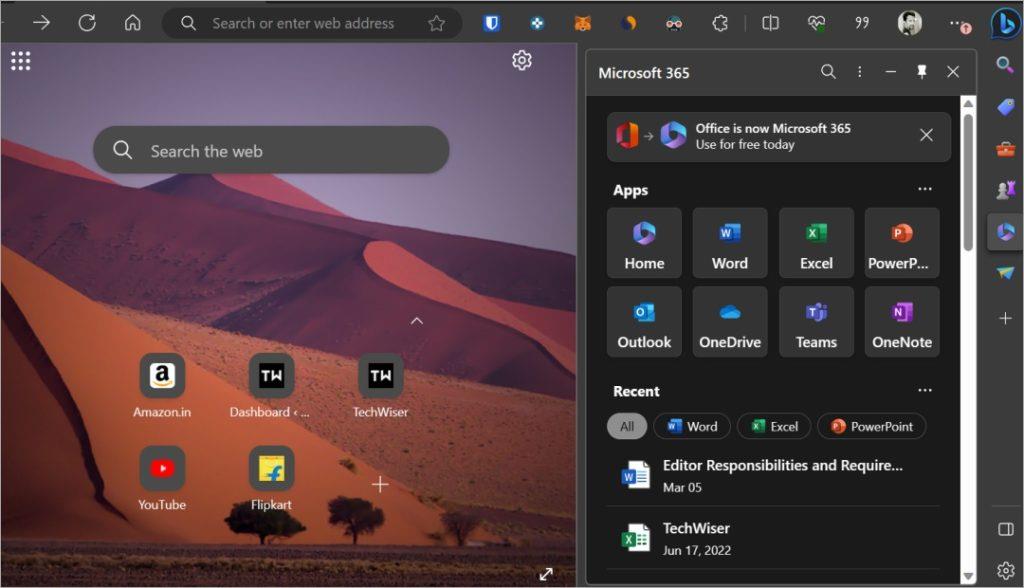Open Apps section more options
The image size is (1024, 588).
coord(925,189)
